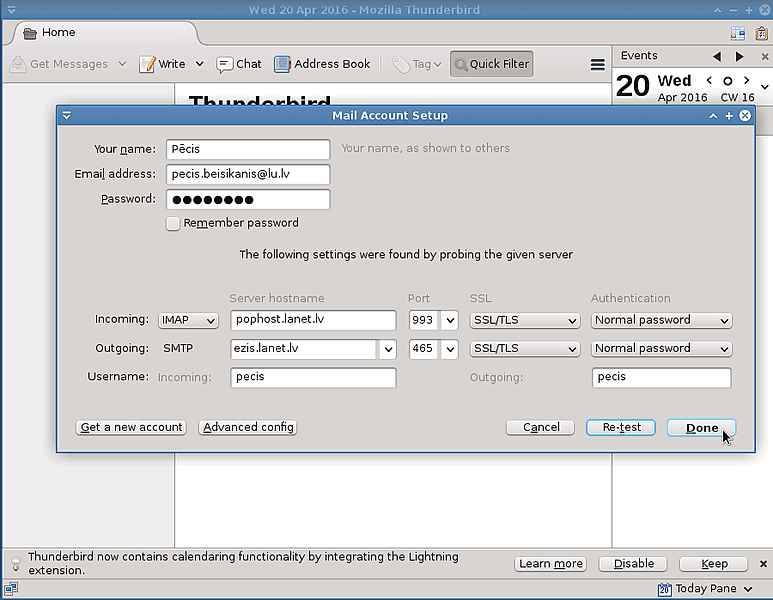Go to previous events arrow
The width and height of the screenshot is (773, 600).
(x=717, y=57)
